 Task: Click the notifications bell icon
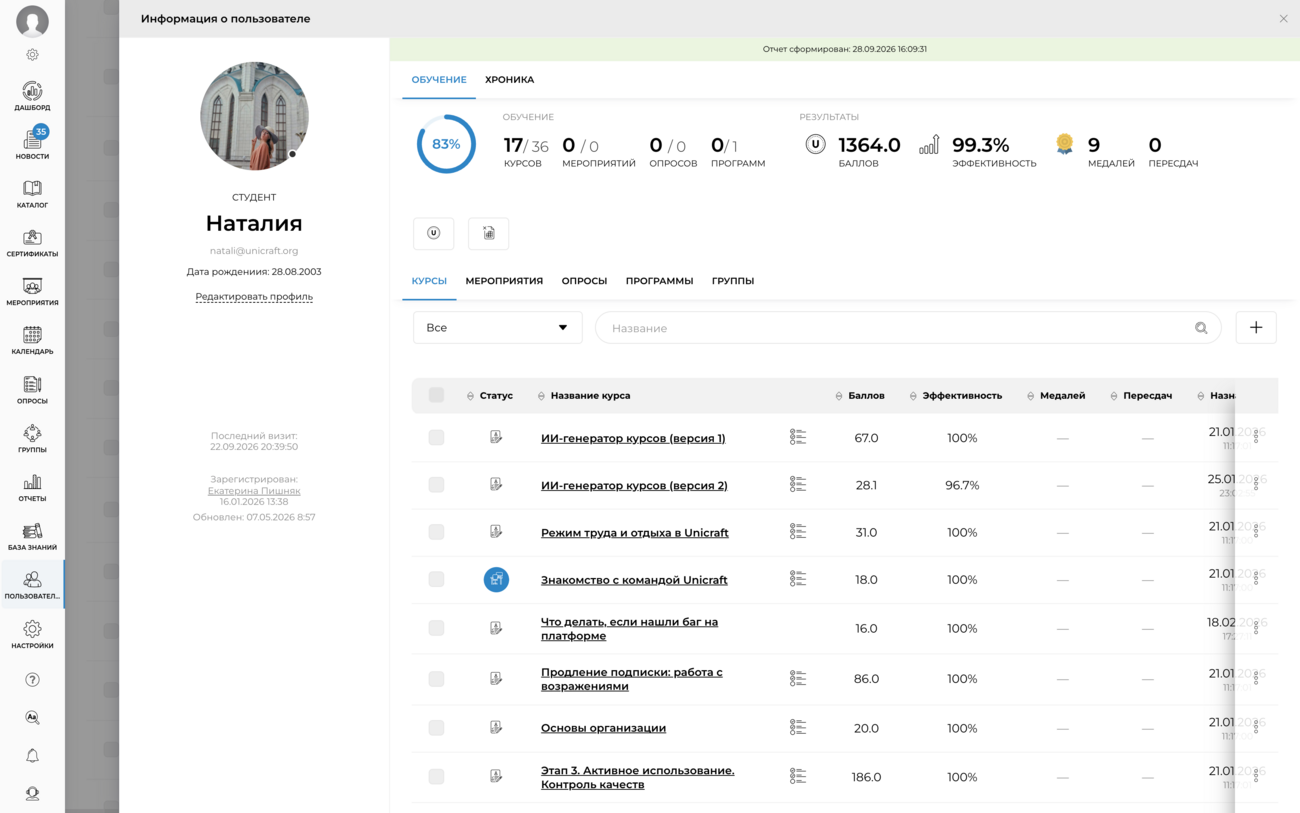[x=32, y=756]
